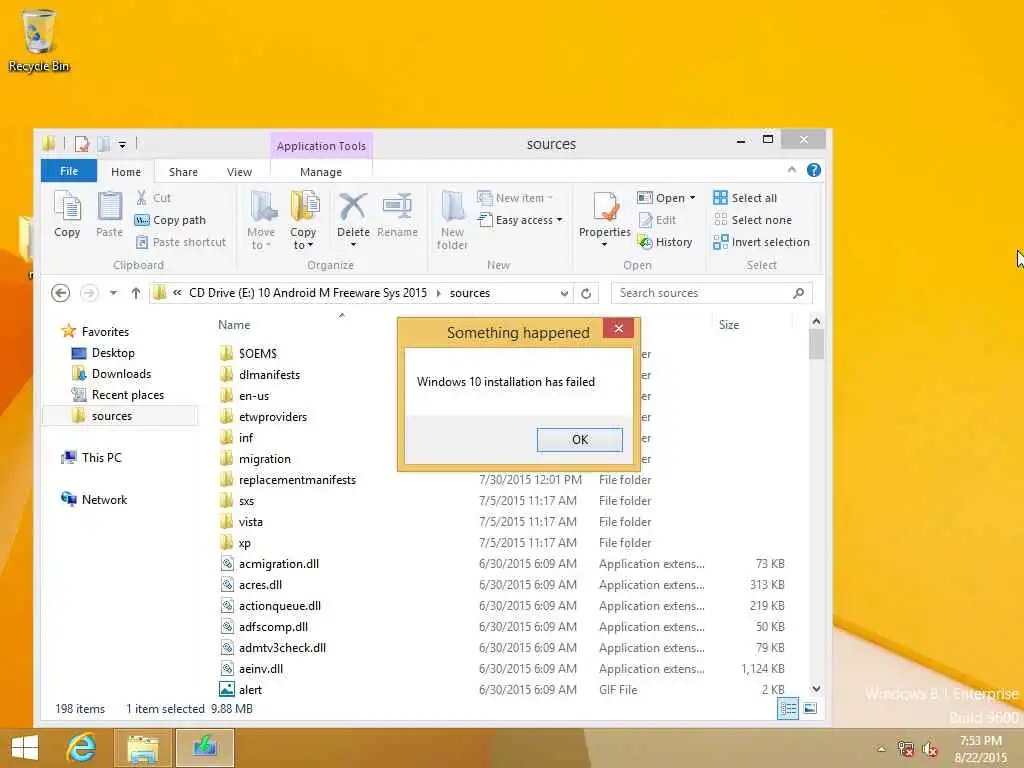Click File Explorer in the taskbar
Screen dimensions: 1024x768
pyautogui.click(x=142, y=748)
